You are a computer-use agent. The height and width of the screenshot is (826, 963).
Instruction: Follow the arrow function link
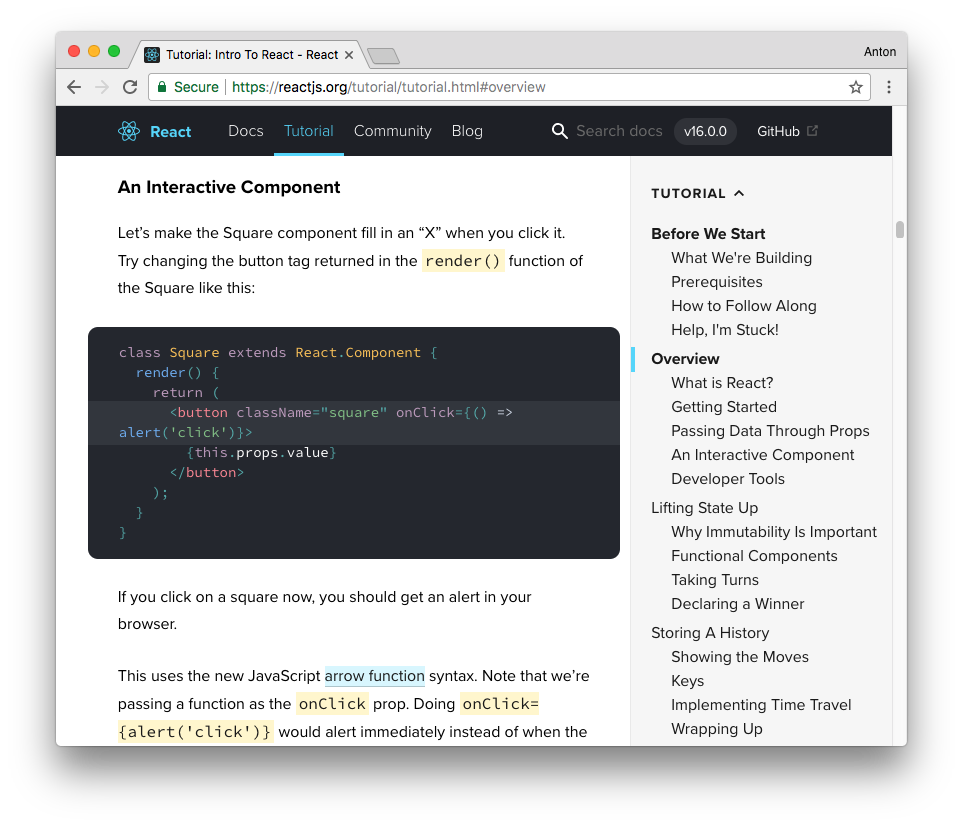tap(375, 676)
